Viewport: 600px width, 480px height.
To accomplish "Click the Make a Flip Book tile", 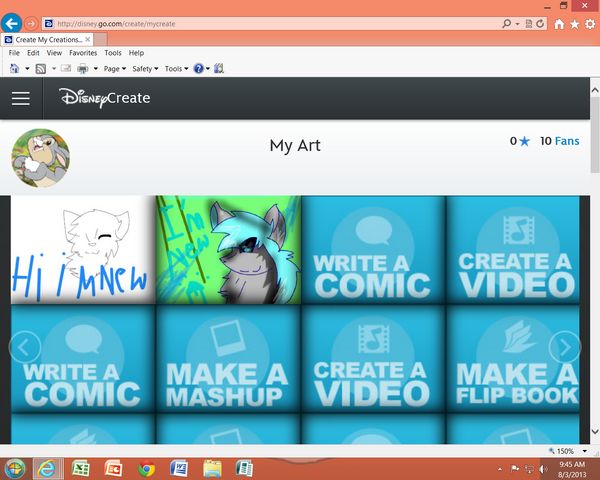I will click(x=513, y=359).
